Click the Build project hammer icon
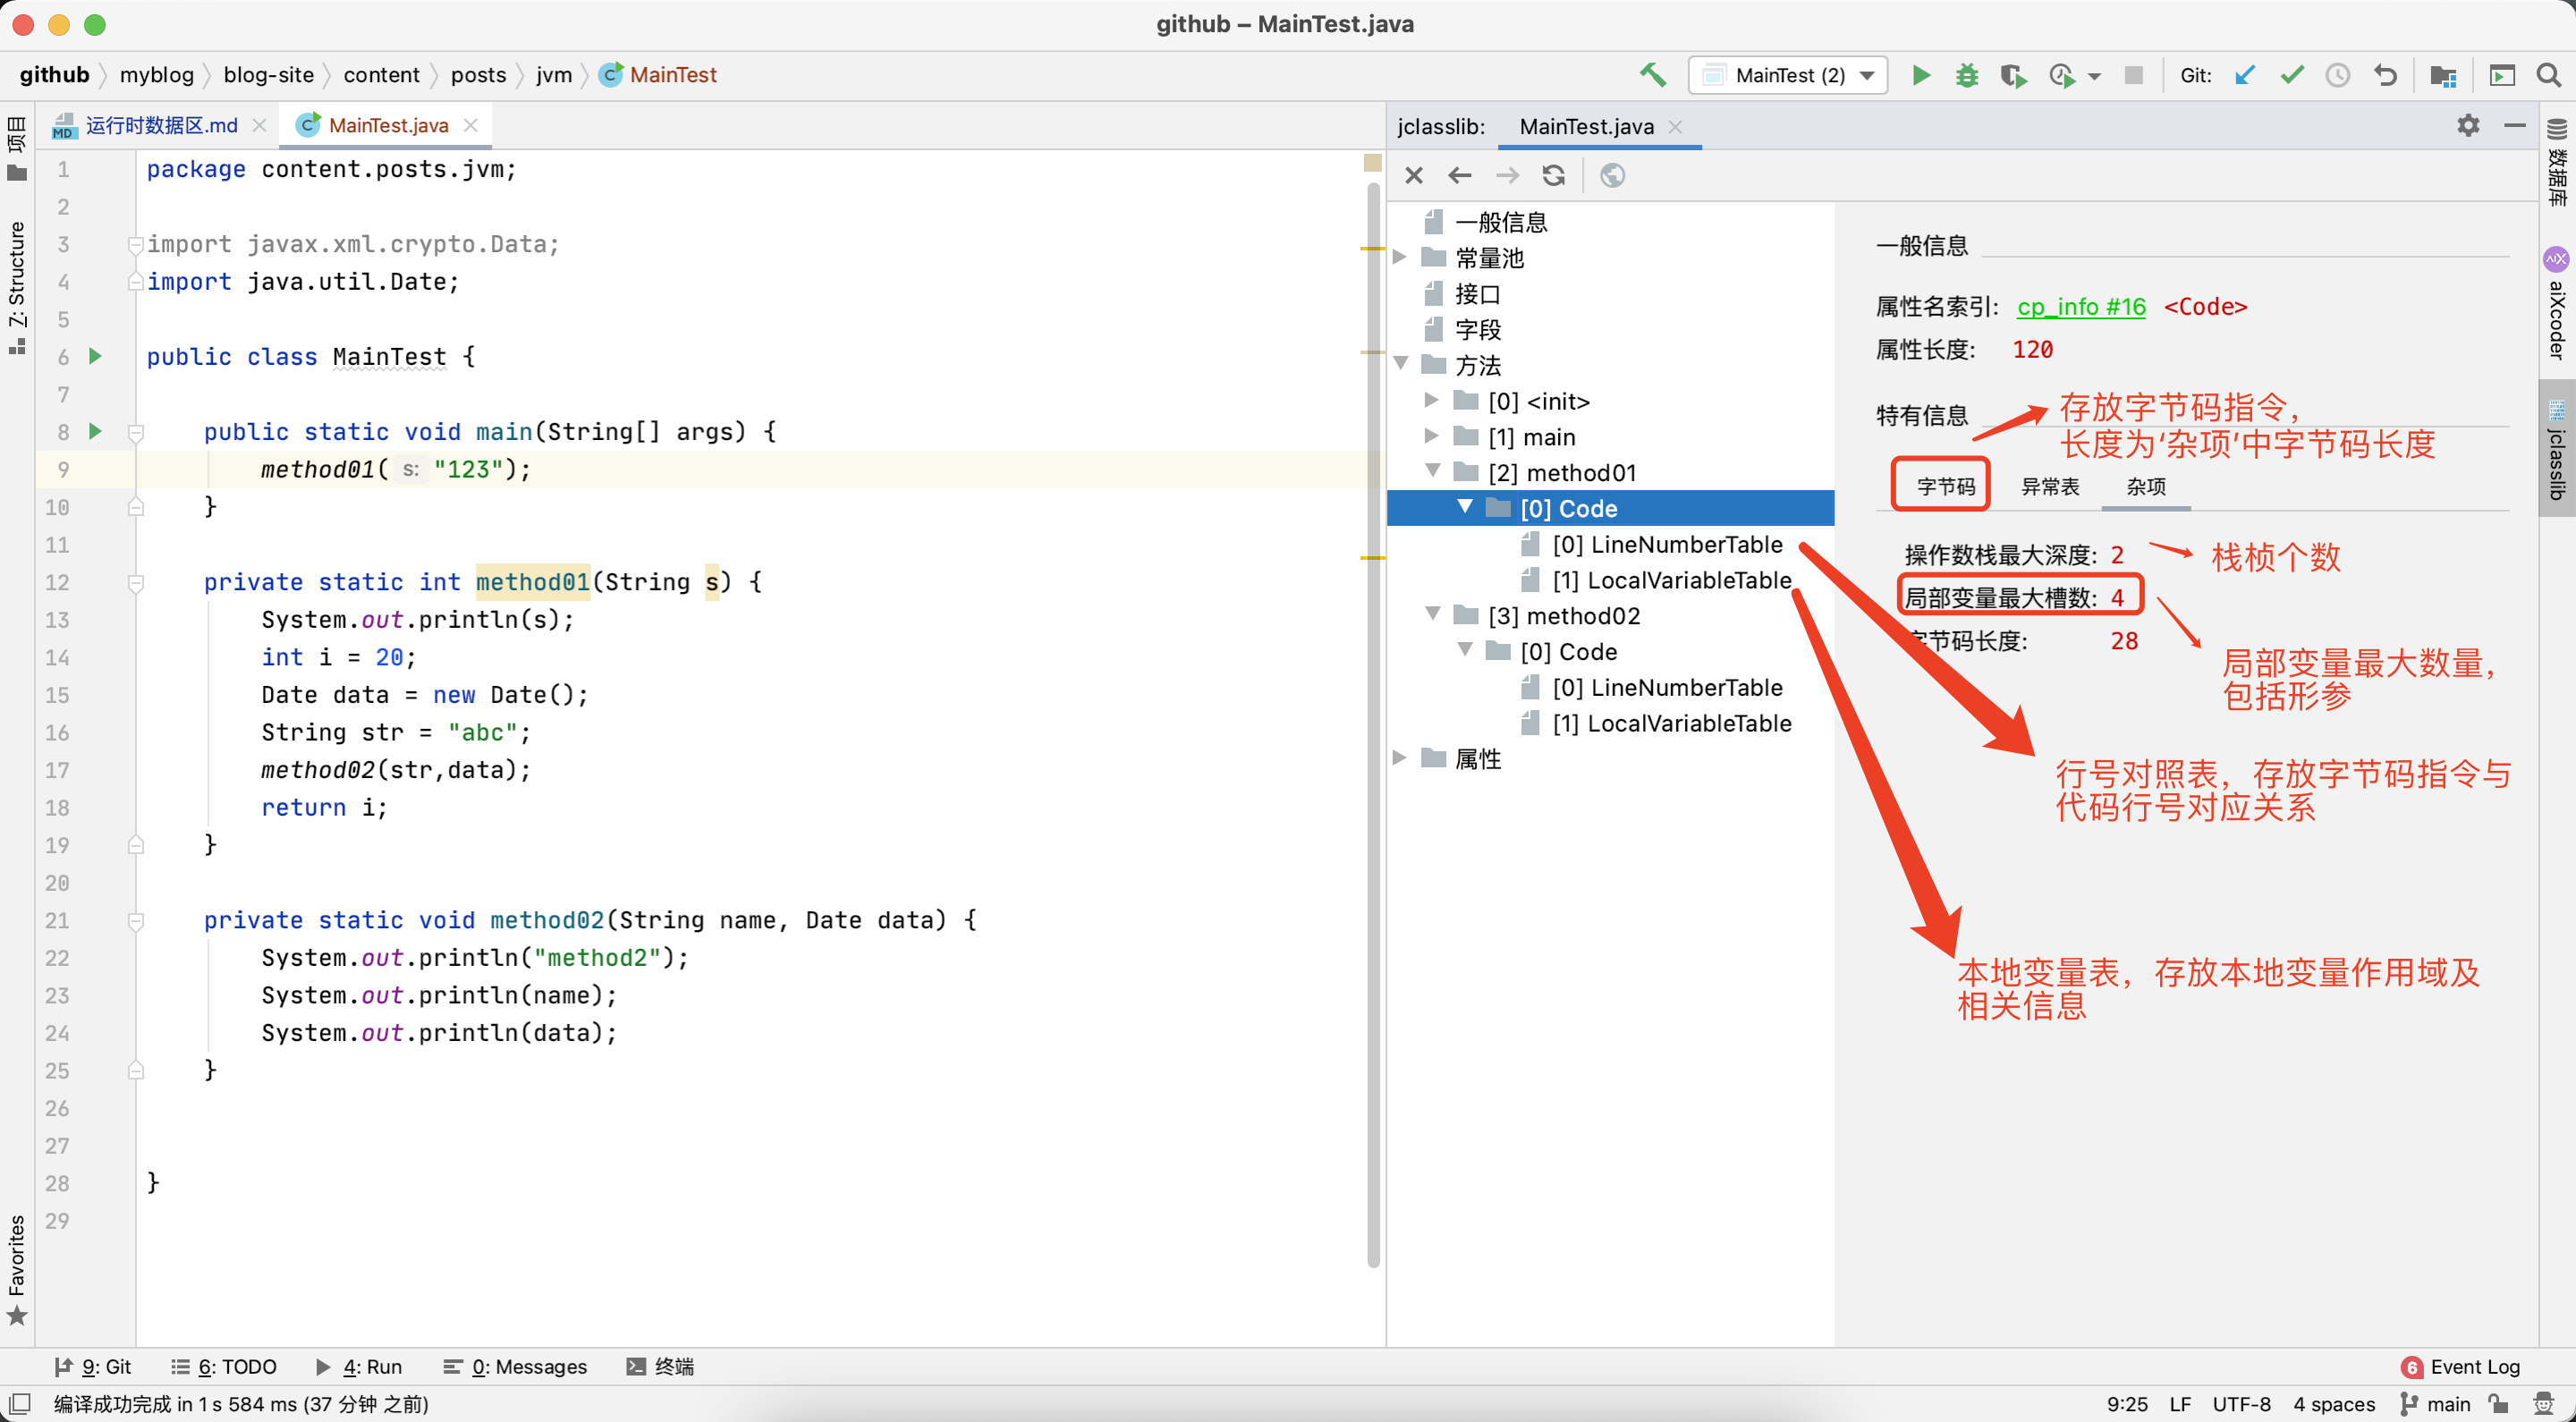This screenshot has width=2576, height=1422. pyautogui.click(x=1652, y=75)
